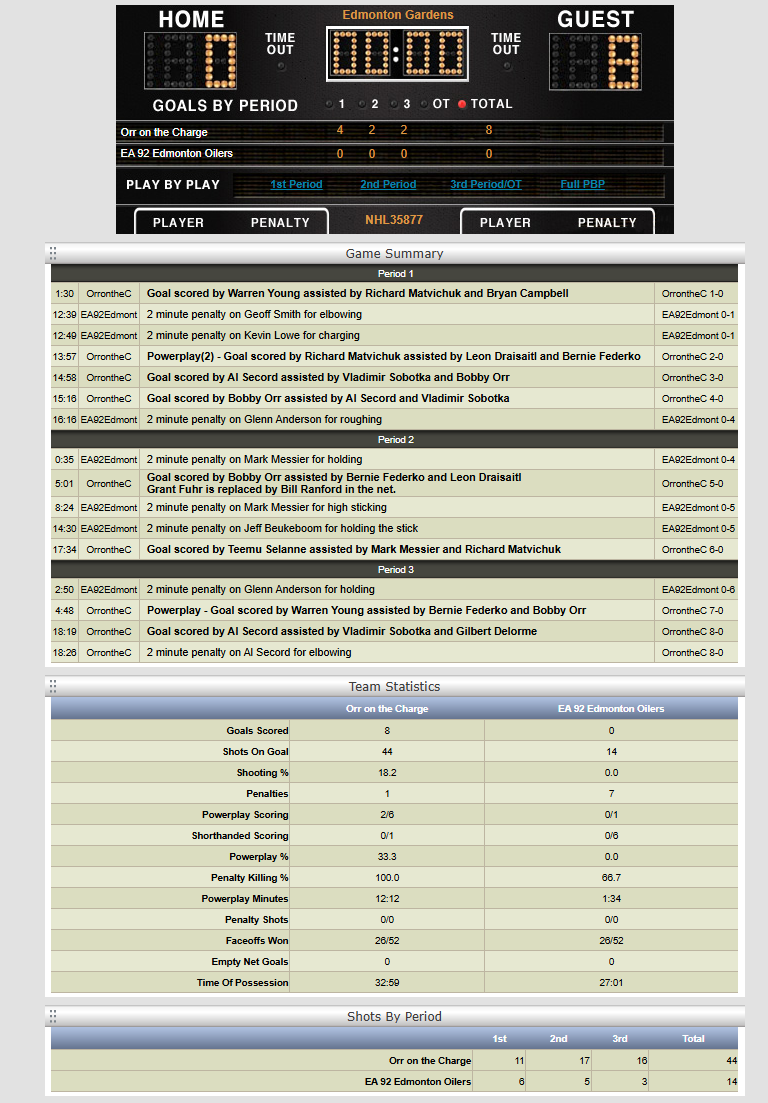Click drag handle icon of Game Summary panel
Screen dimensions: 768x1103
(x=53, y=253)
